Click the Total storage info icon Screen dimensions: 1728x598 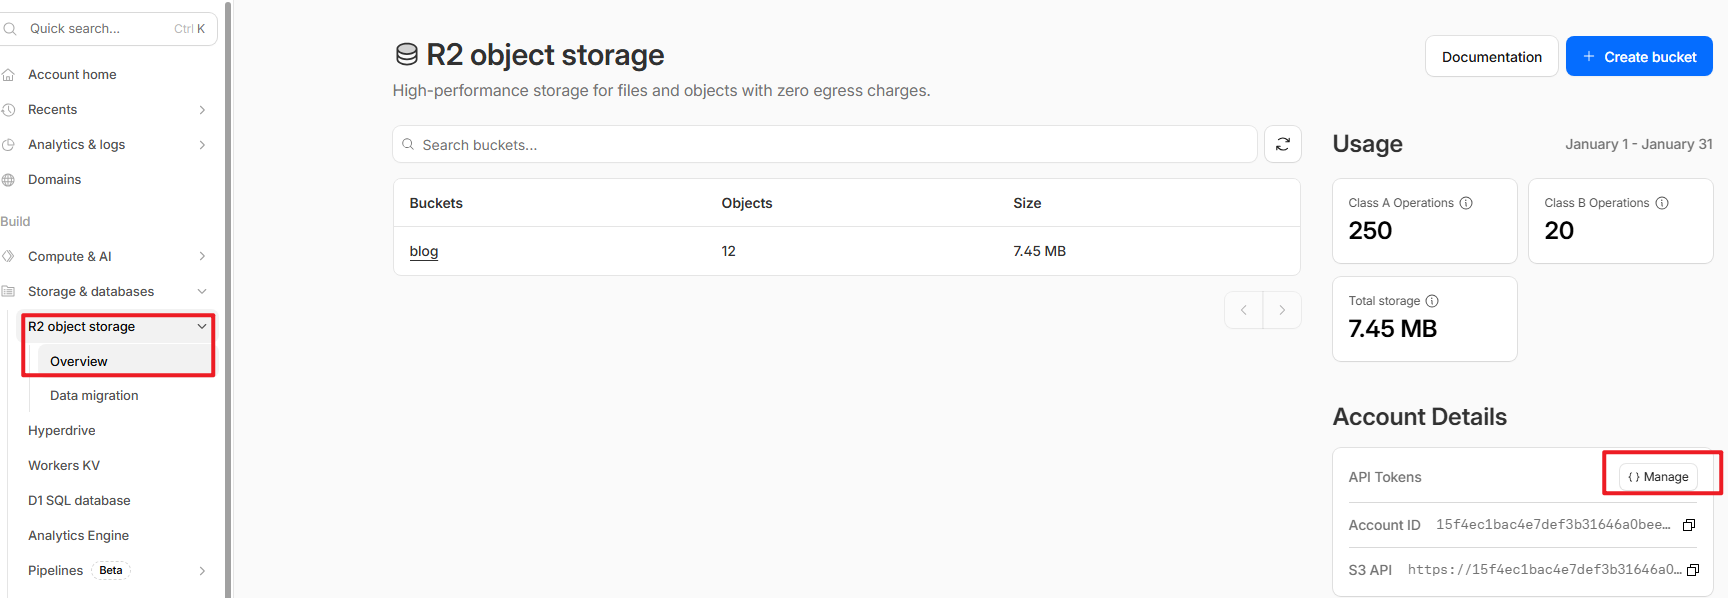[1432, 301]
